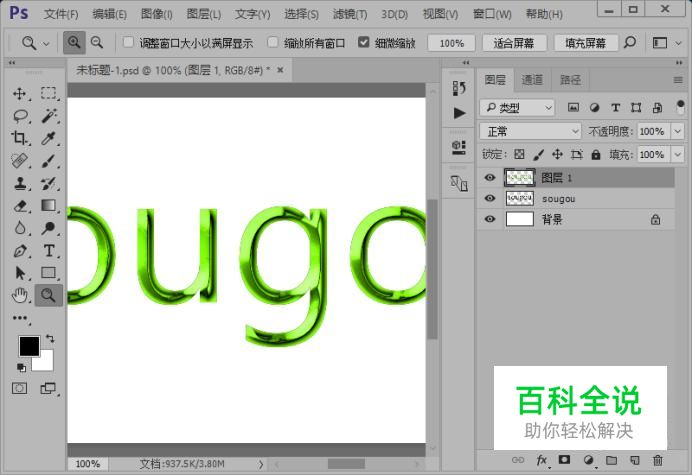Create a new layer group folder
This screenshot has width=692, height=475.
click(x=611, y=460)
